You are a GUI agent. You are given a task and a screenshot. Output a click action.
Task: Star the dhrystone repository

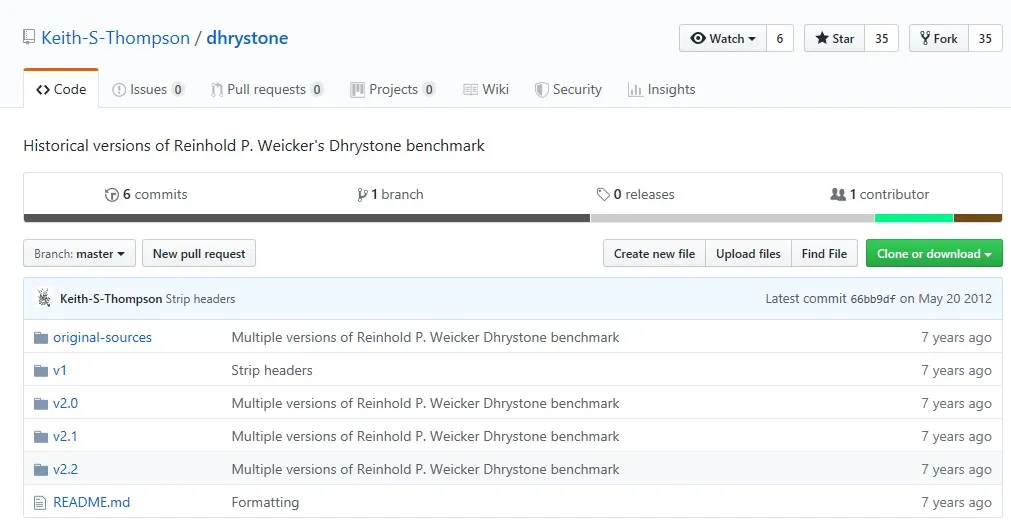click(835, 39)
